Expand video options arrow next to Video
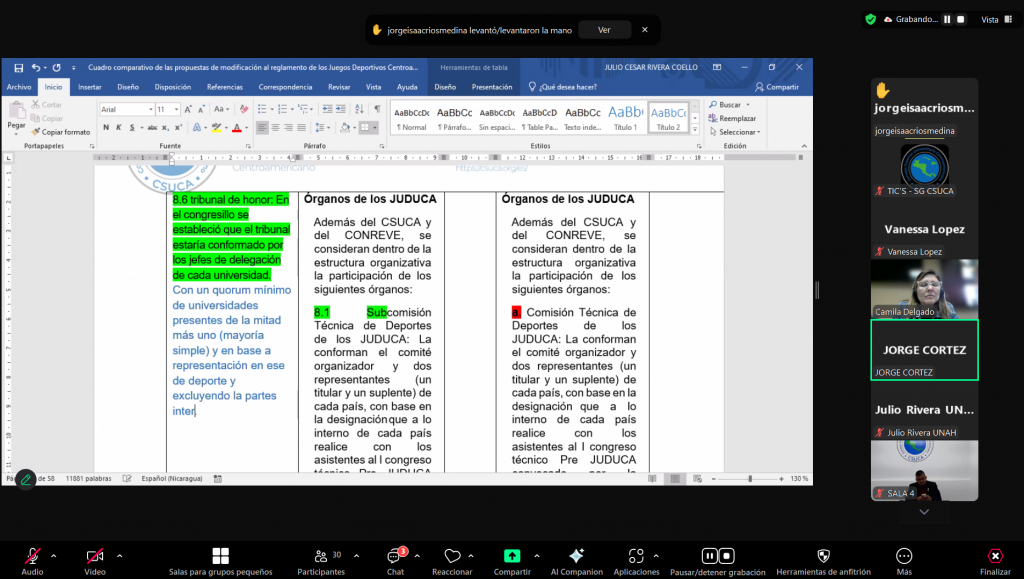The width and height of the screenshot is (1024, 579). (x=119, y=555)
